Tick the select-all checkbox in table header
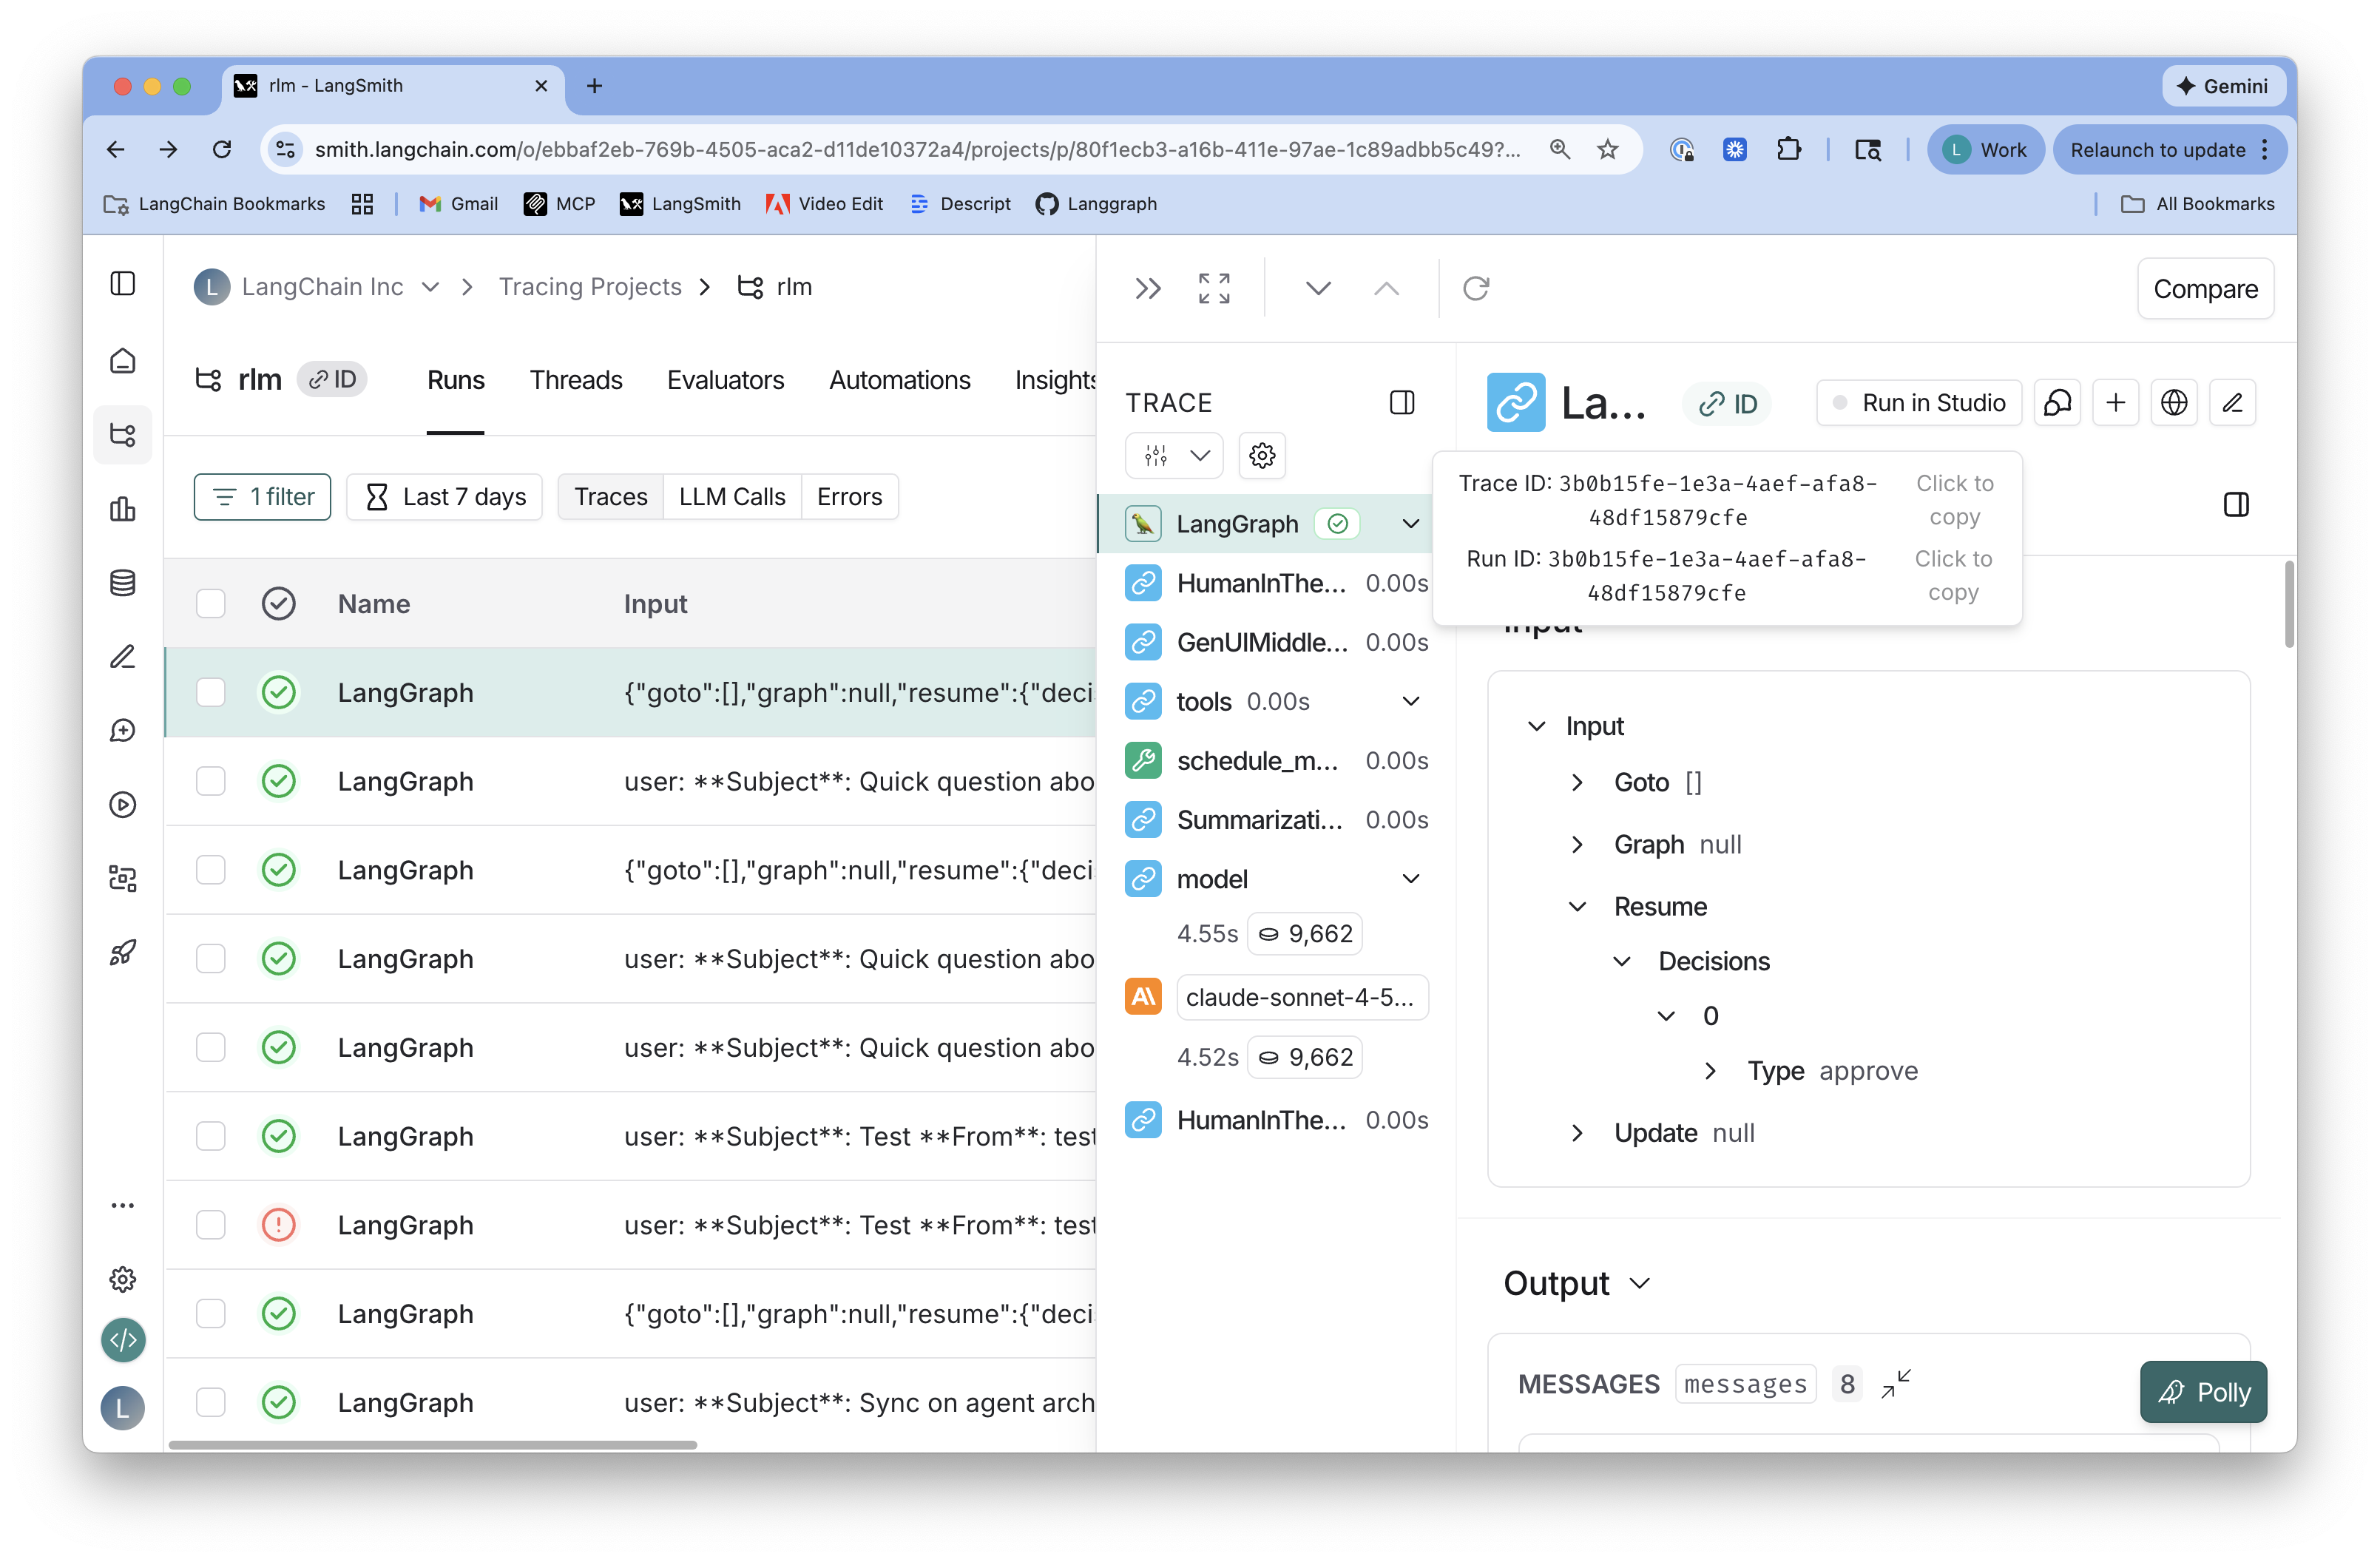 click(x=210, y=604)
